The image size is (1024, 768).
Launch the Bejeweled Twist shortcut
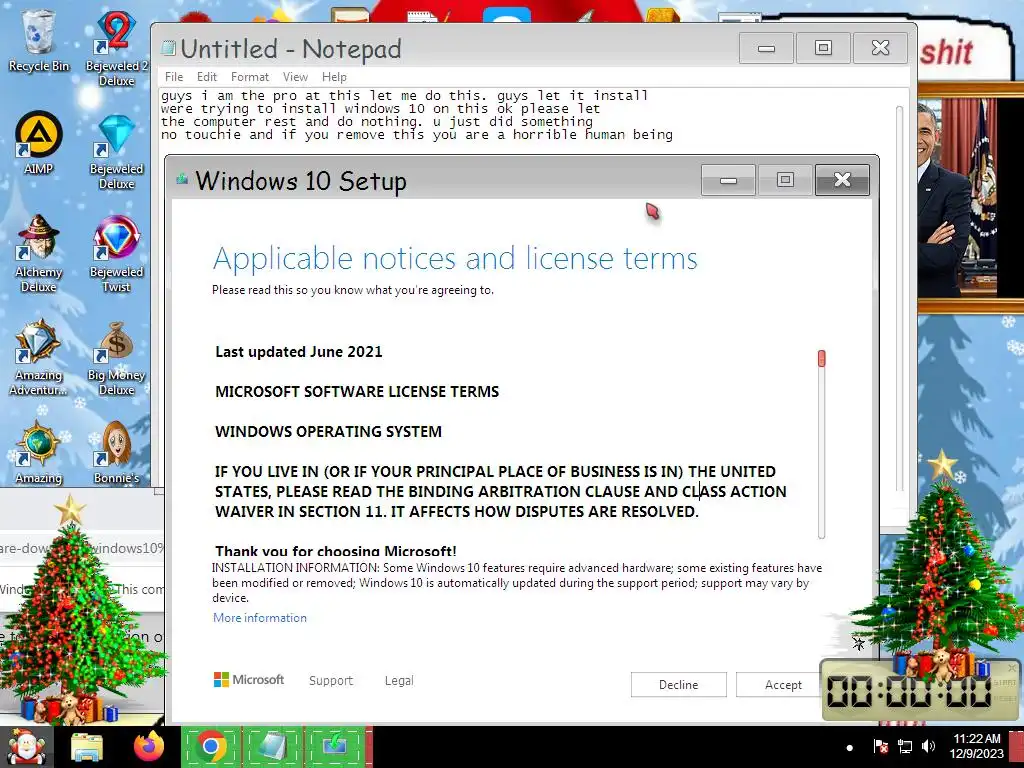click(x=116, y=253)
